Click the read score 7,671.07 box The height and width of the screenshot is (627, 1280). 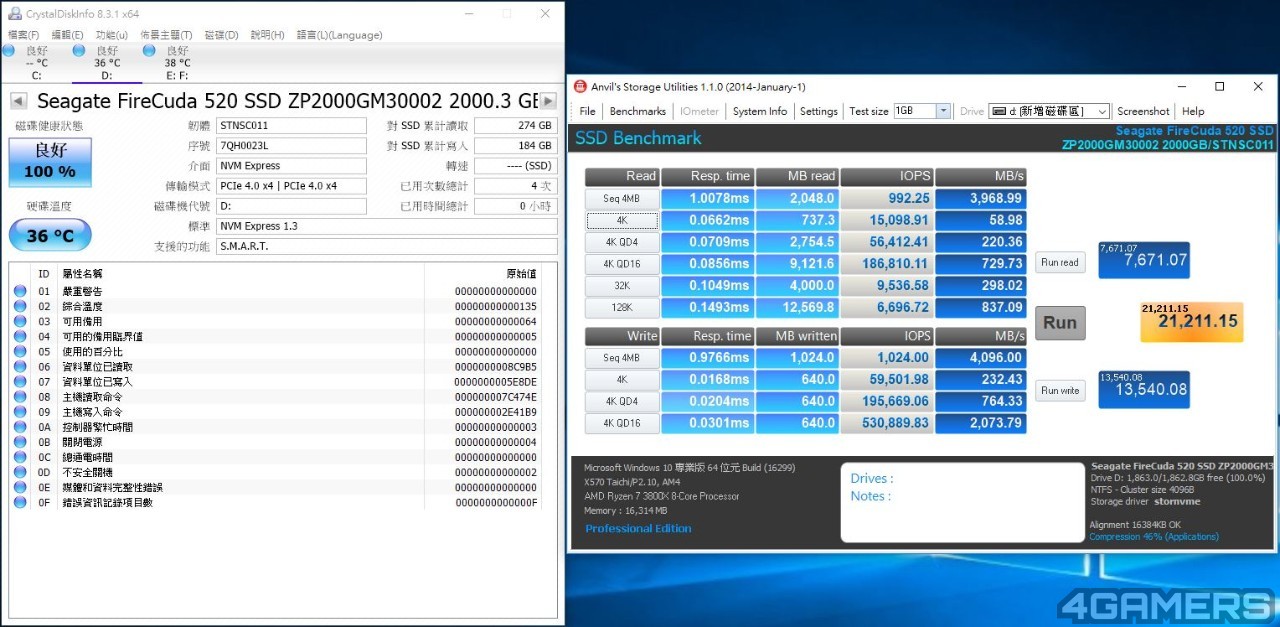click(1144, 260)
